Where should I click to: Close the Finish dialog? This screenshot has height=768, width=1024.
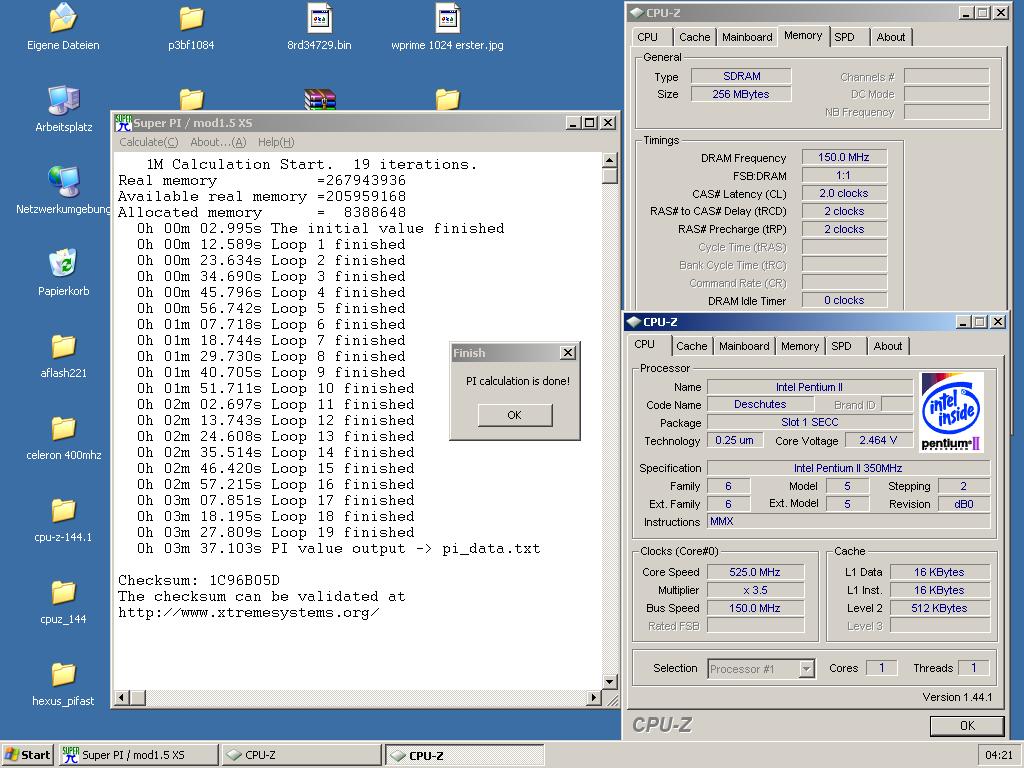[568, 353]
